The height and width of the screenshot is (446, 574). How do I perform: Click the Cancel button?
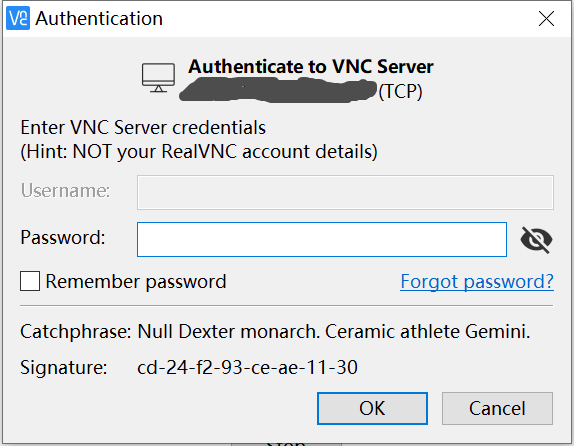click(x=497, y=408)
